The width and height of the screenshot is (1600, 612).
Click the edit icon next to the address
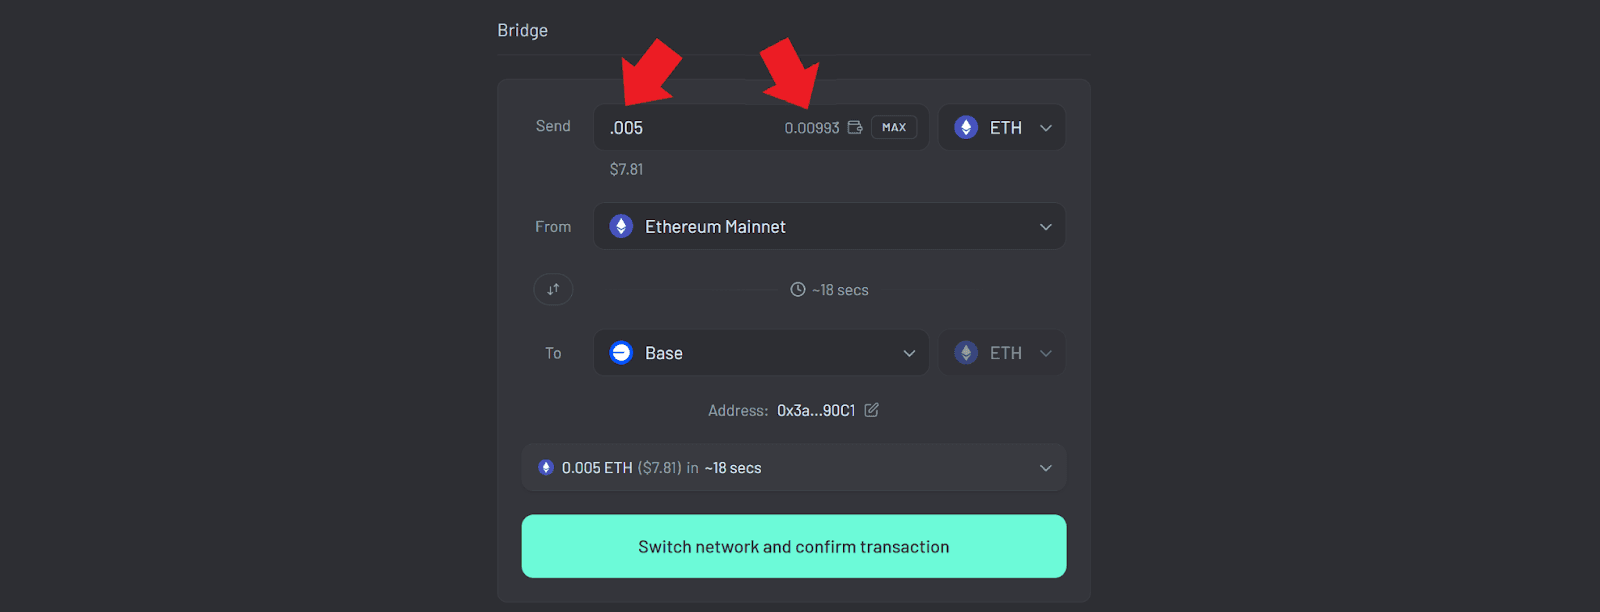871,410
